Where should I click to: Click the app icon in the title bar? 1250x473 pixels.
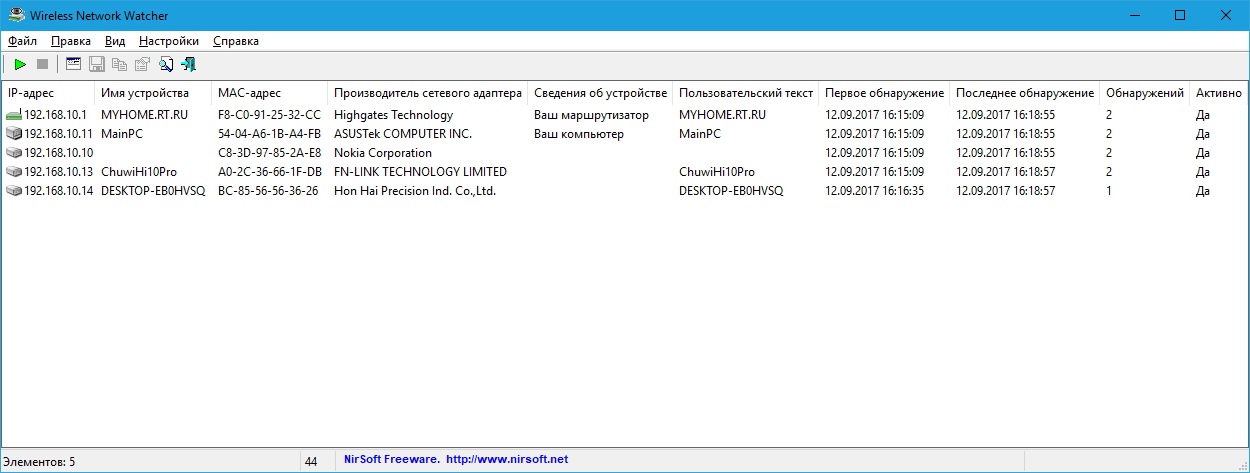pyautogui.click(x=15, y=15)
